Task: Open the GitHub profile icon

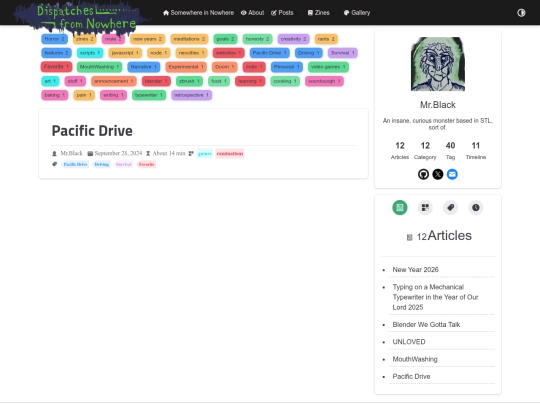Action: click(423, 174)
